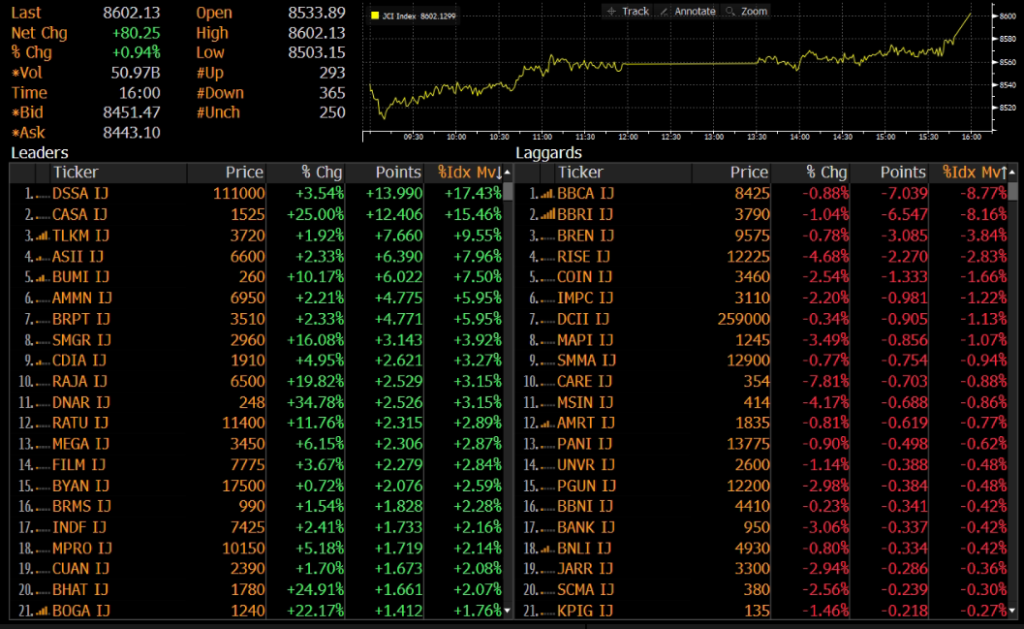Click the yellow JCI Index legend swatch
Screen dimensions: 1024x629
coord(374,16)
